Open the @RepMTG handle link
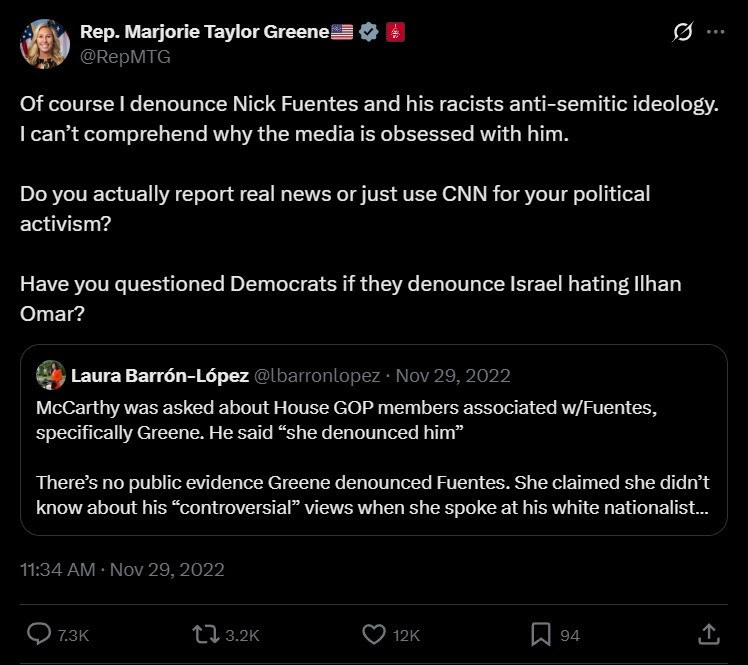748x665 pixels. 125,57
